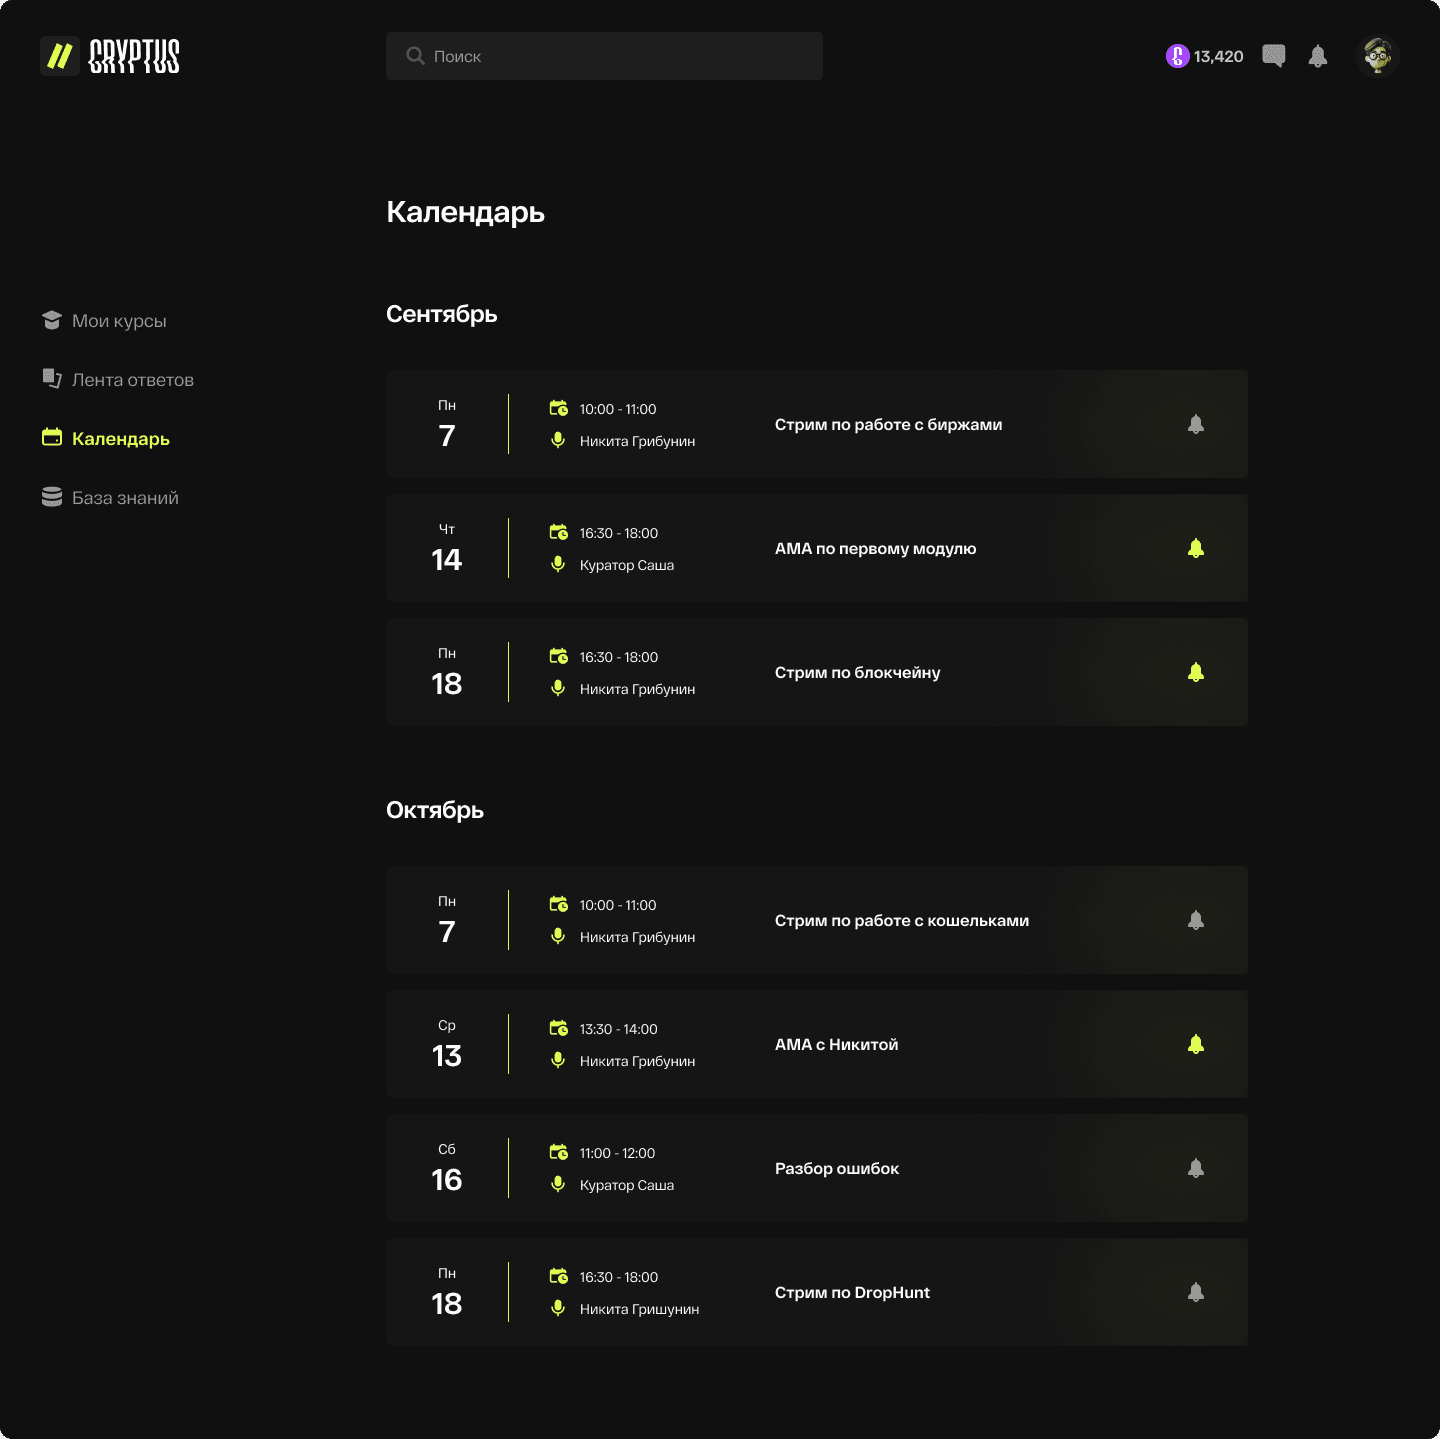
Task: Enable reminder for Стрим по DropHunt
Action: [1196, 1292]
